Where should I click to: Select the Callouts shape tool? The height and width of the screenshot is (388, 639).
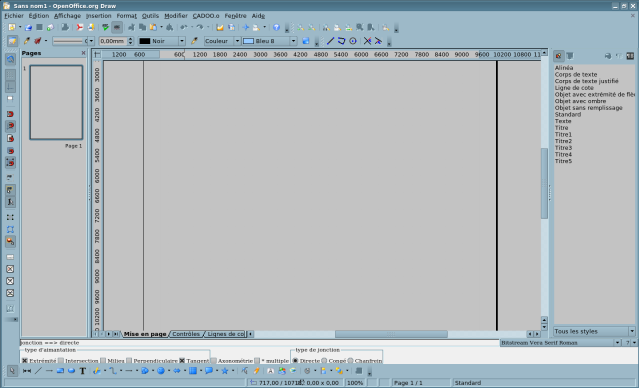tap(209, 371)
